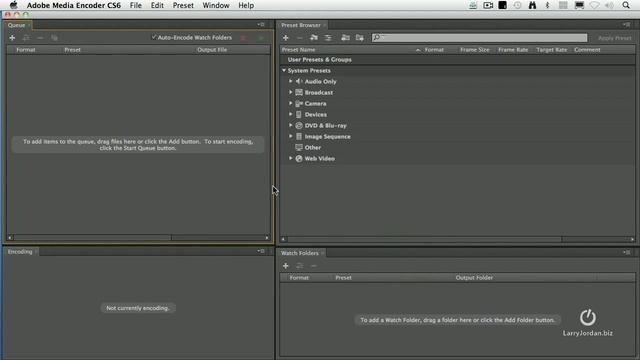The image size is (640, 360).
Task: Click the Import Presets icon
Action: click(x=345, y=38)
